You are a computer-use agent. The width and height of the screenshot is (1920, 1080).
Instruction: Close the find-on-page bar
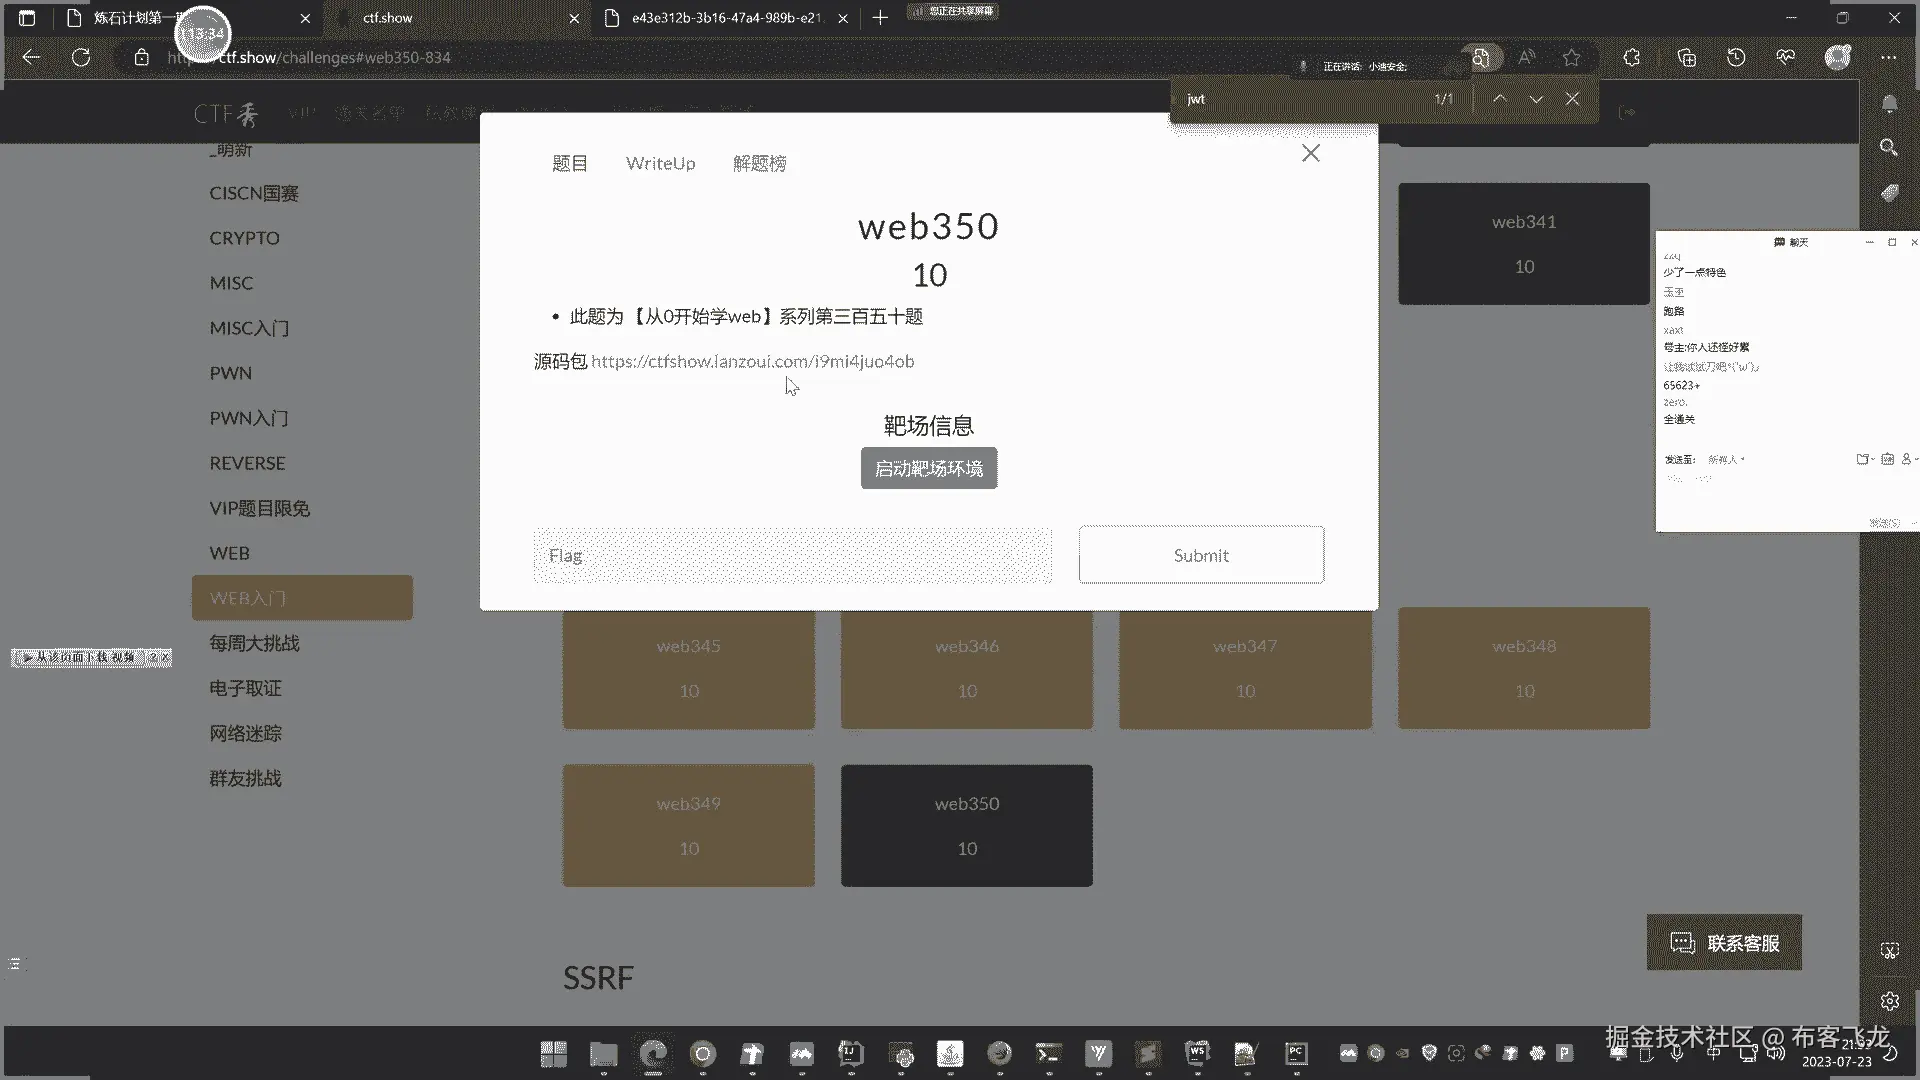click(x=1572, y=99)
